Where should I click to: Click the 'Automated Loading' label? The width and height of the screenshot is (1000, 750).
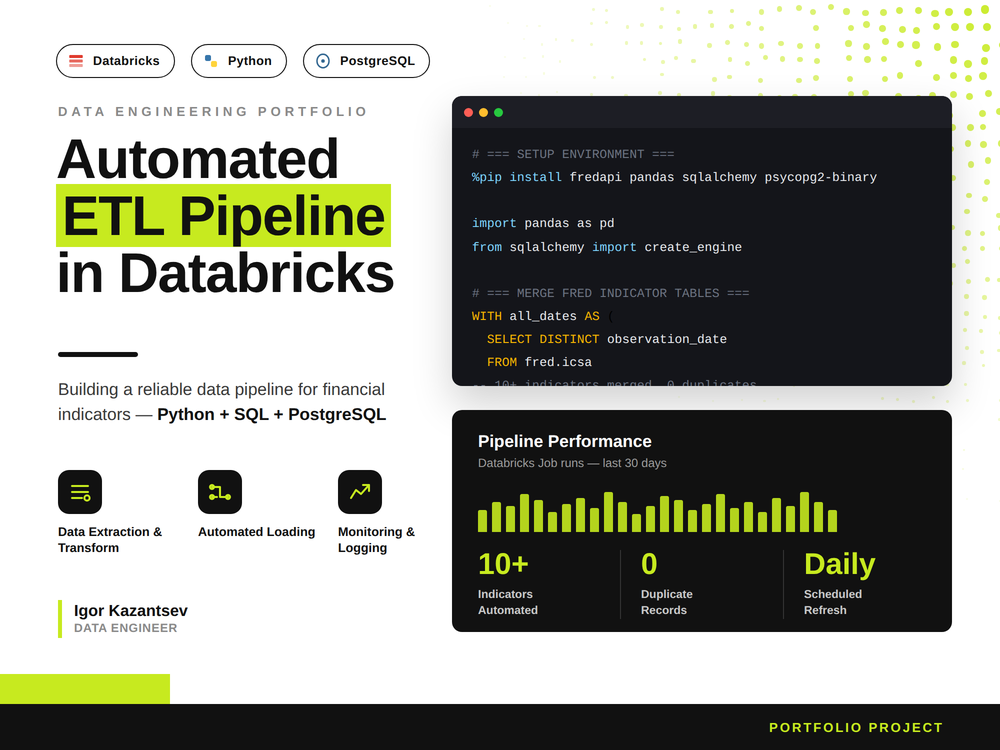pyautogui.click(x=256, y=532)
